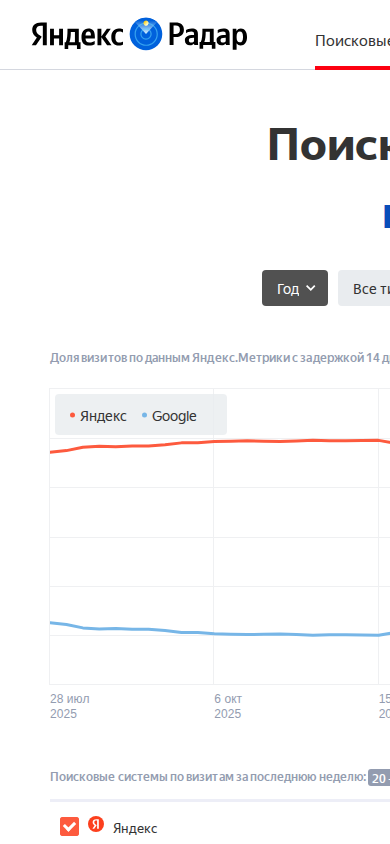Click the 6 окт 2025 axis label
The height and width of the screenshot is (844, 390).
coord(228,706)
